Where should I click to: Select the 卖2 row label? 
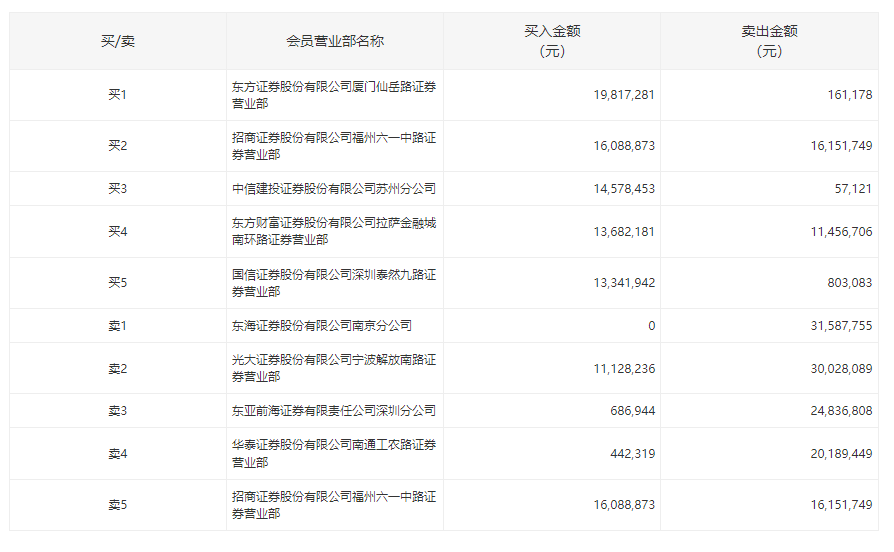[x=118, y=368]
